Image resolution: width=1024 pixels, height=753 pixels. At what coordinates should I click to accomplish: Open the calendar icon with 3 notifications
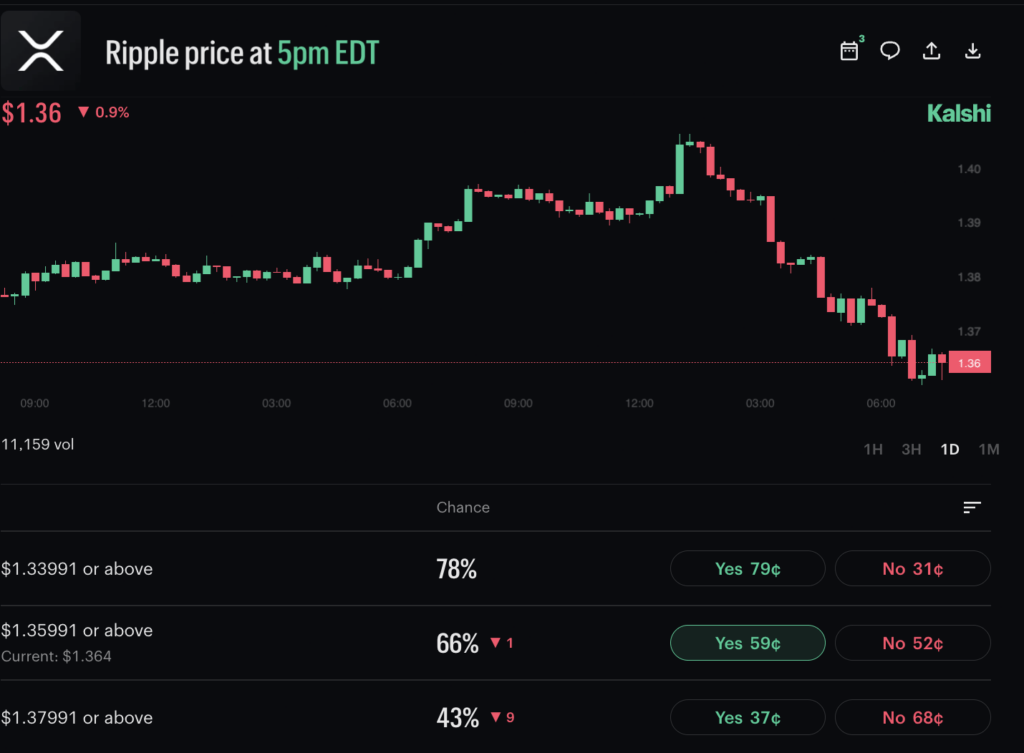(x=849, y=49)
